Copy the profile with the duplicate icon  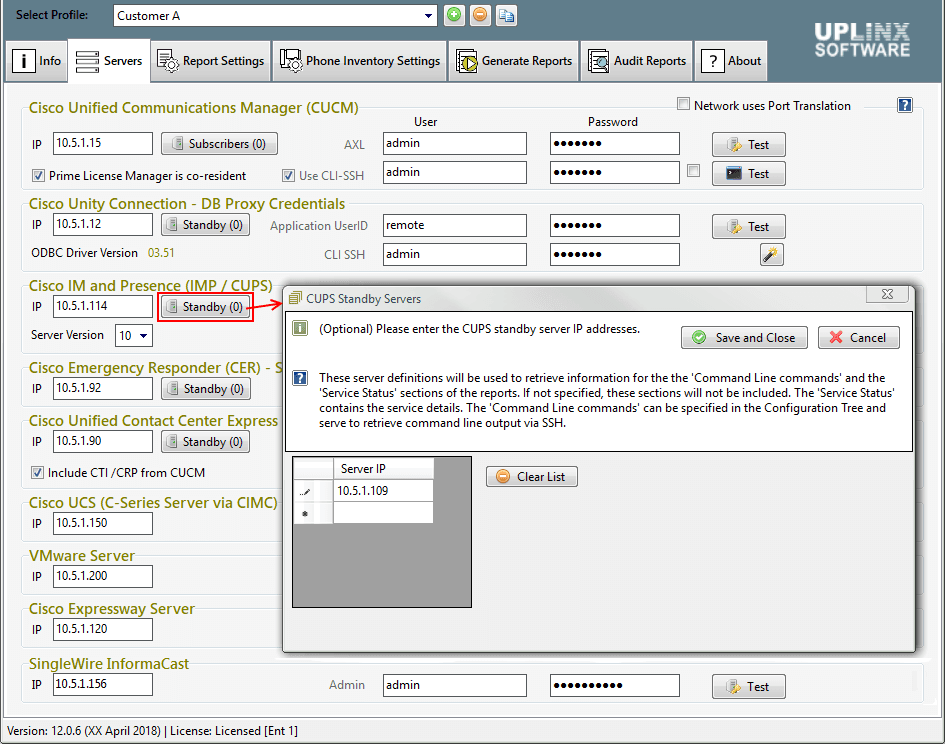pyautogui.click(x=506, y=15)
